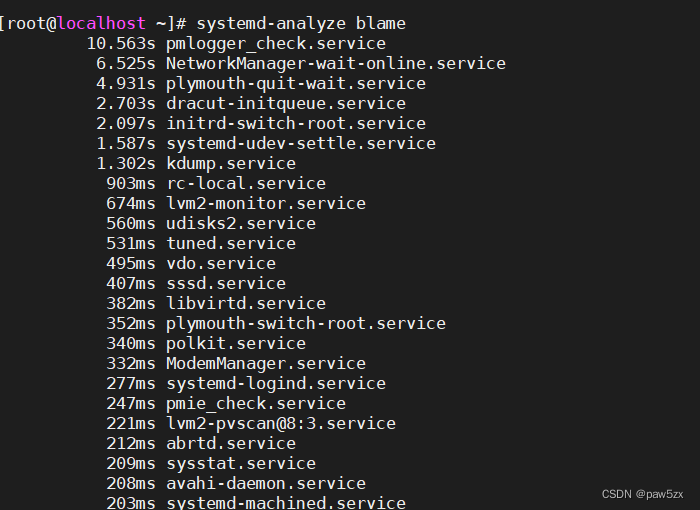Click the lvm2-pvscan@8:3.service line
700x510 pixels.
[x=280, y=423]
